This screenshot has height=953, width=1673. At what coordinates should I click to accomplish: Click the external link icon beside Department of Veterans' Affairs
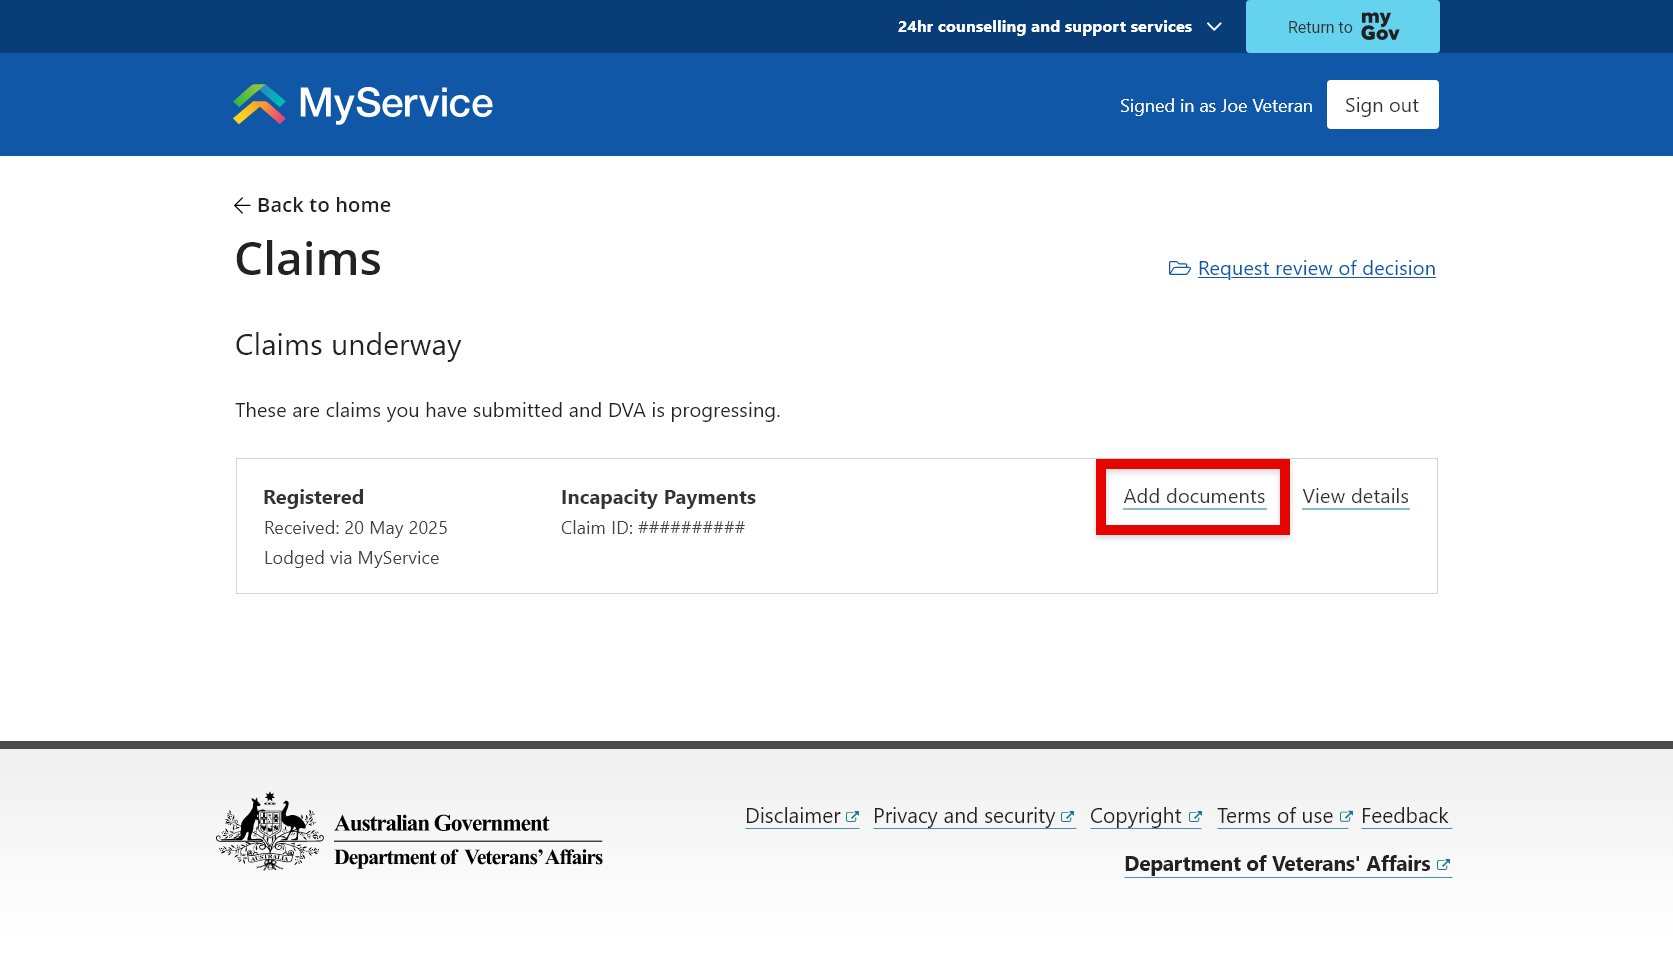click(1444, 864)
